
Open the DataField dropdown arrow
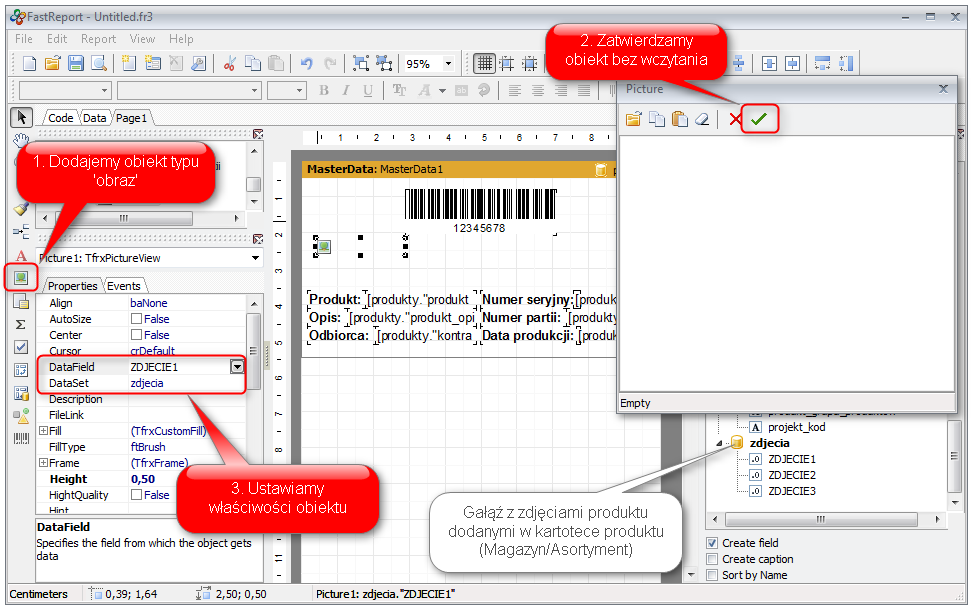point(237,367)
